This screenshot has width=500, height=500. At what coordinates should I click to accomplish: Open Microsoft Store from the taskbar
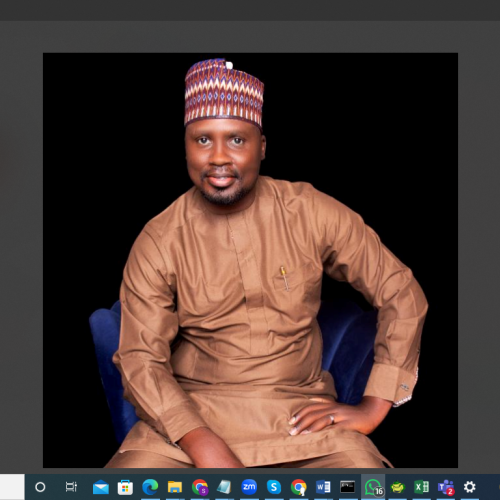(x=125, y=487)
